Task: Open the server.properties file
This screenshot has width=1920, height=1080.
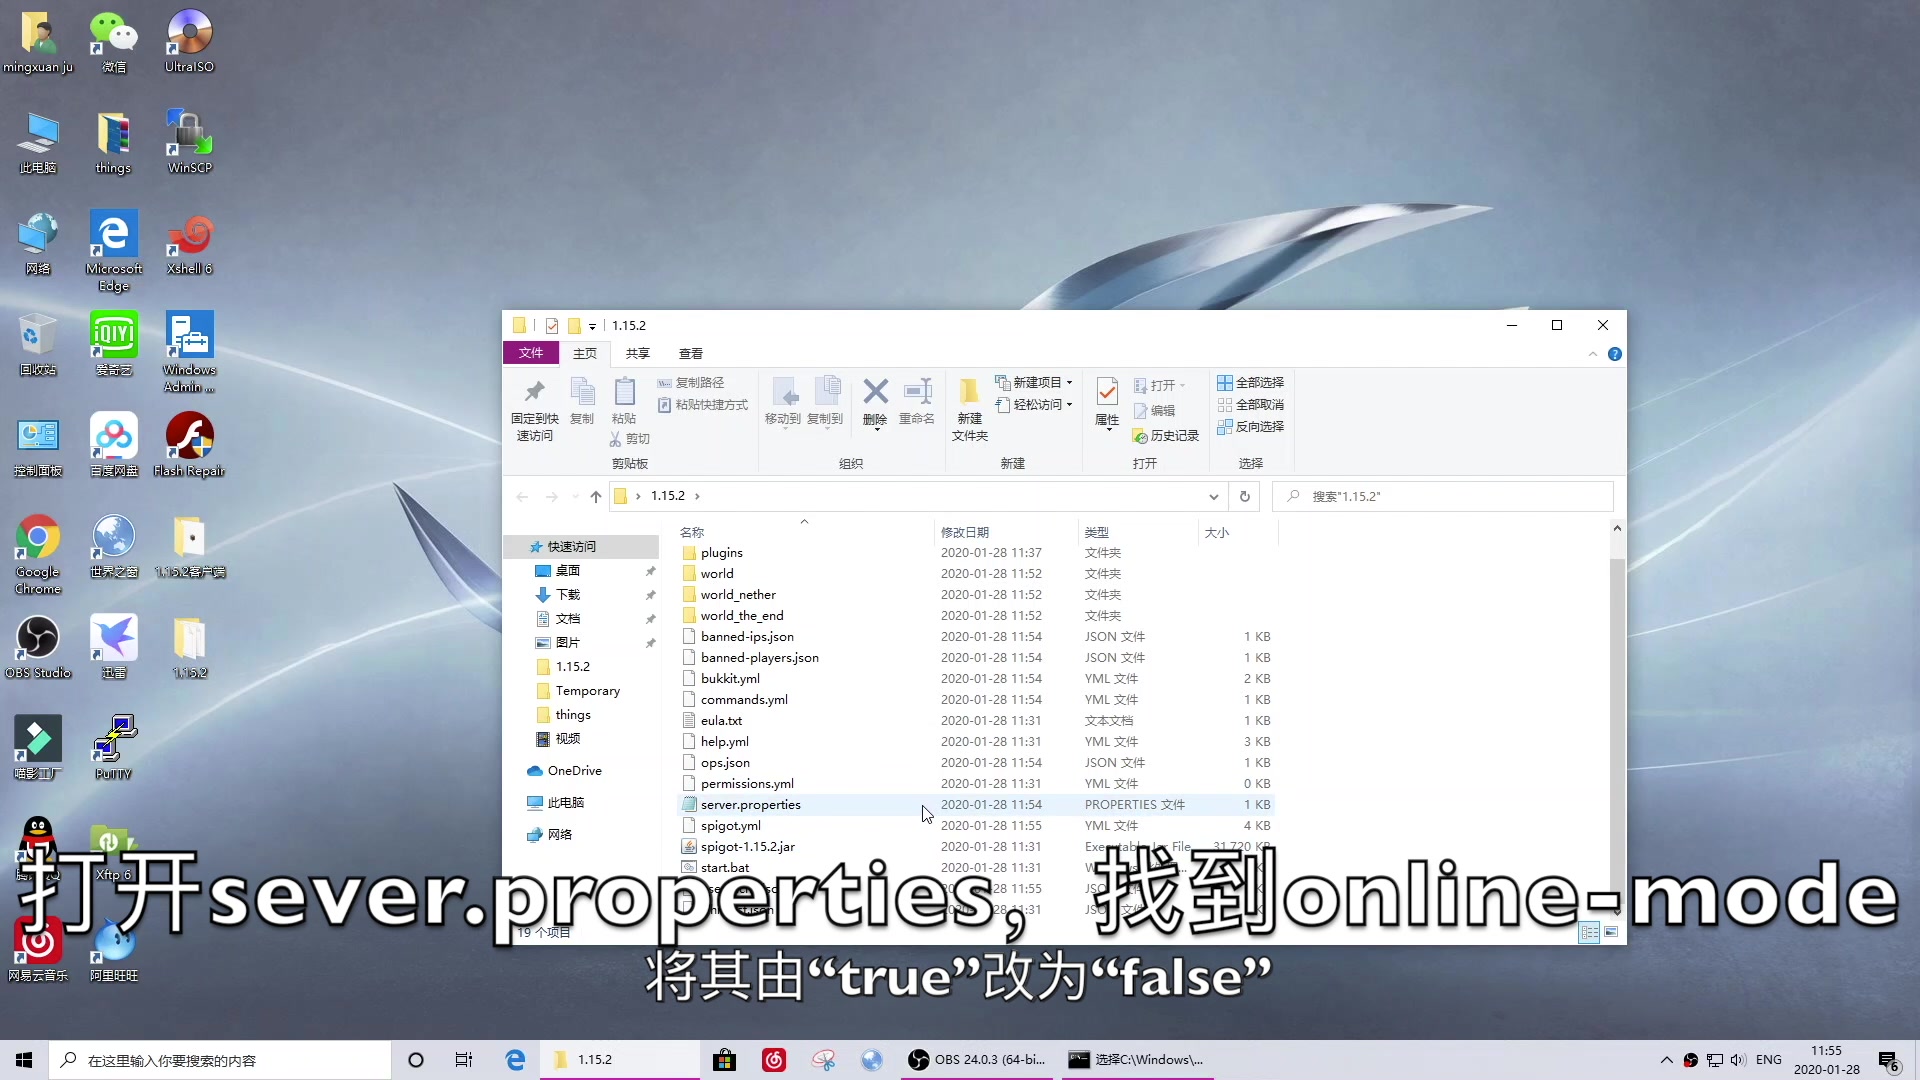Action: 750,804
